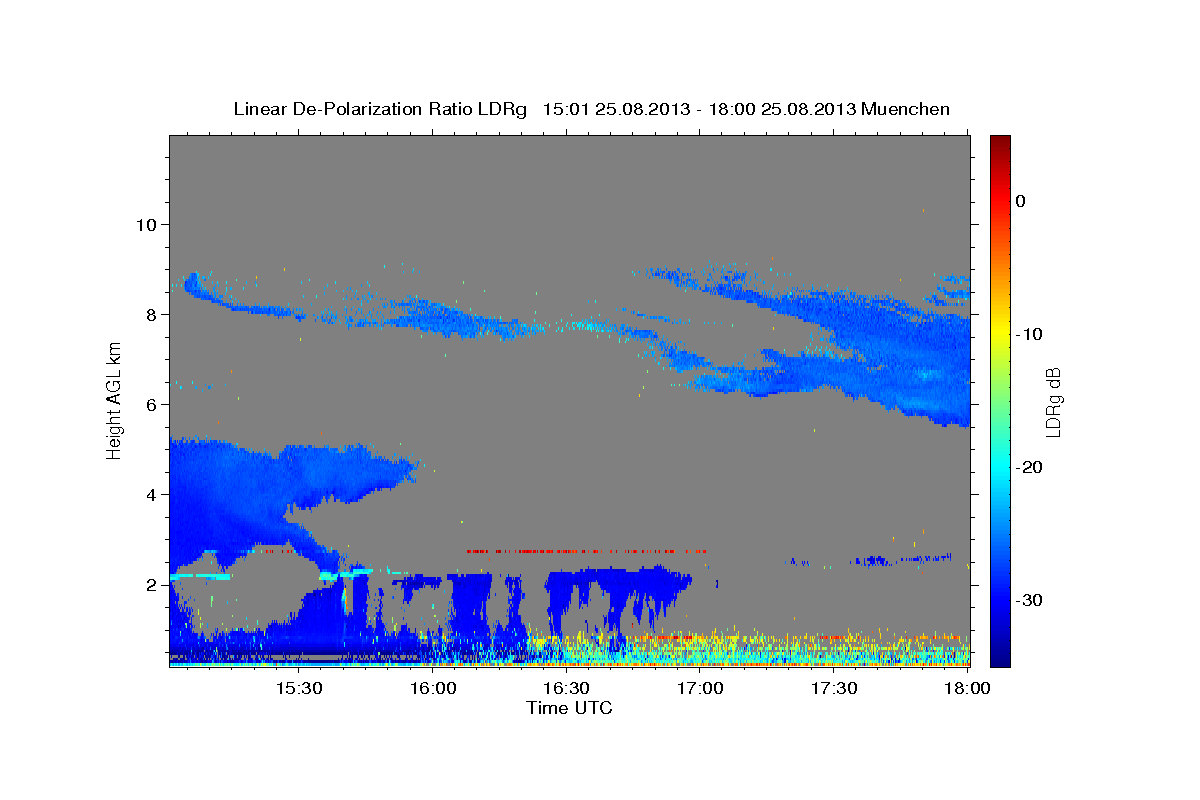Viewport: 1200px width, 800px height.
Task: Click the 'Height AGL km' axis label
Action: pyautogui.click(x=115, y=400)
